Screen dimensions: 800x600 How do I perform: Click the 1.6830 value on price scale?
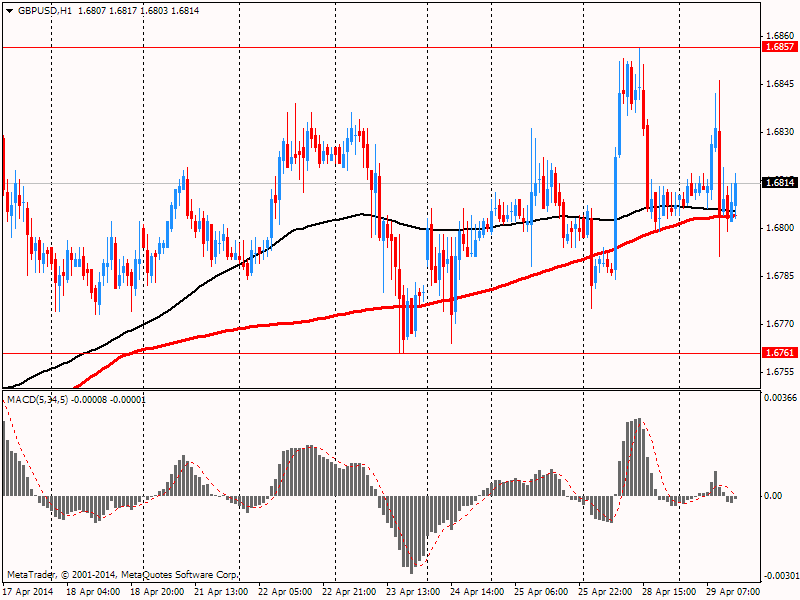(x=778, y=132)
